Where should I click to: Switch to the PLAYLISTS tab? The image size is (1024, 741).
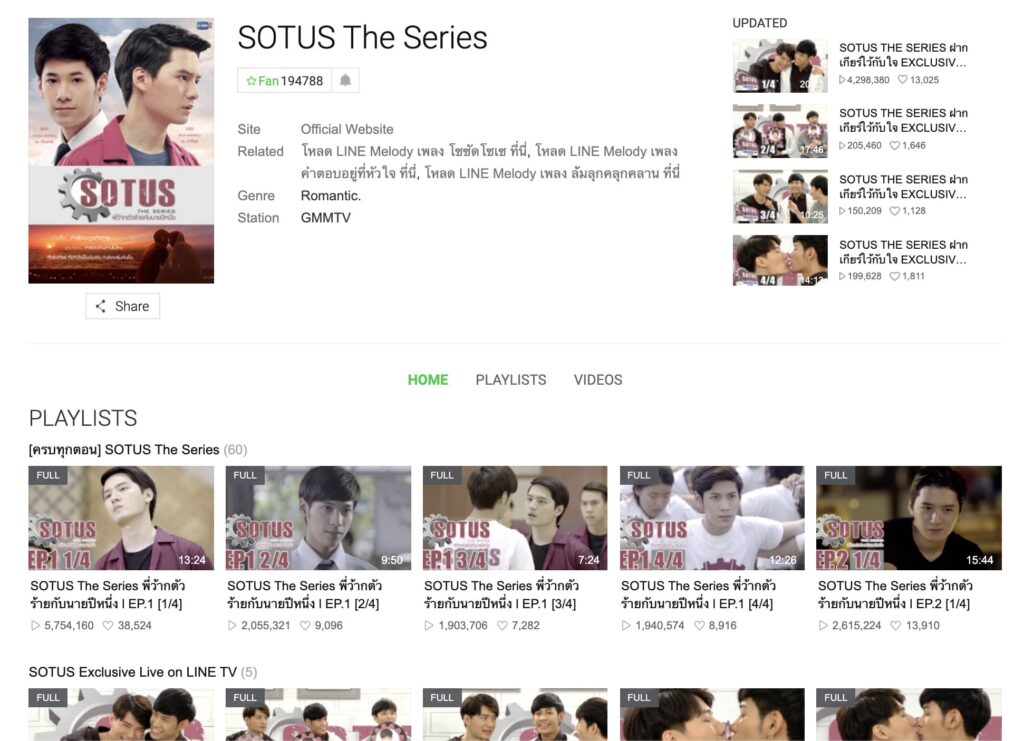(511, 380)
